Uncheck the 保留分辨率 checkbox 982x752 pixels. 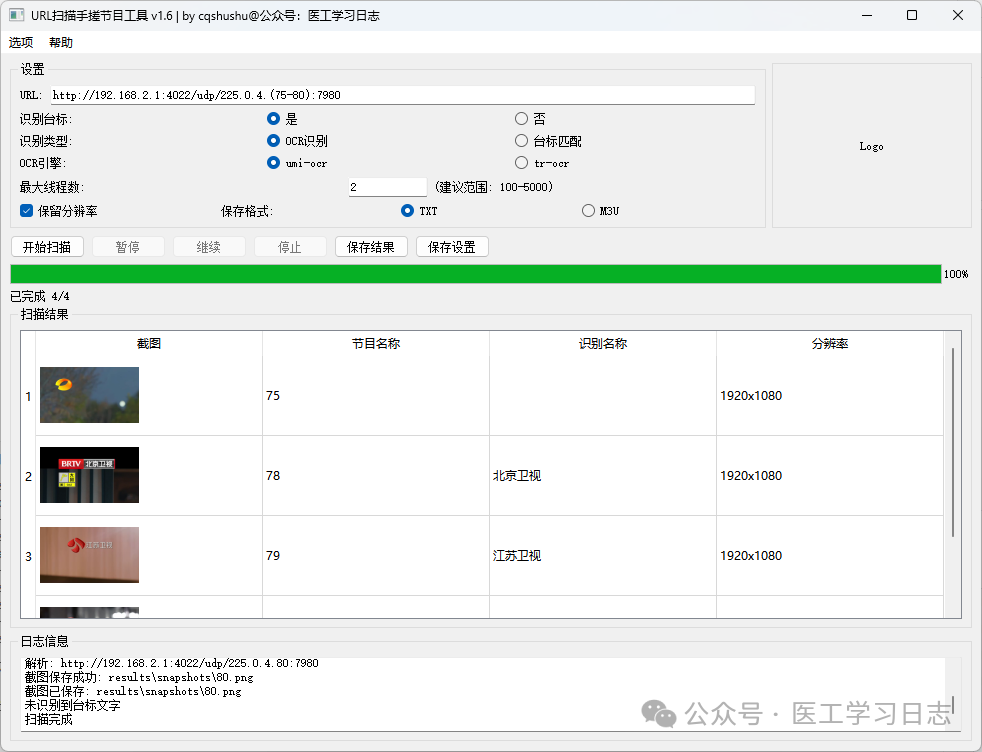click(x=25, y=210)
